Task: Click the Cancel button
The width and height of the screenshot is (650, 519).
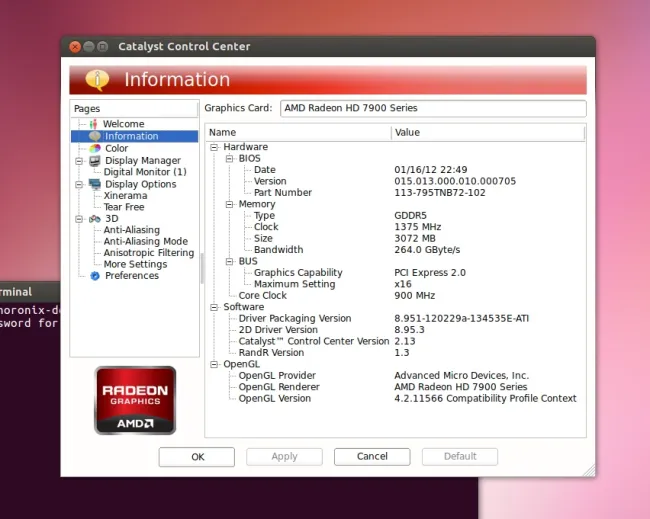Action: 372,456
